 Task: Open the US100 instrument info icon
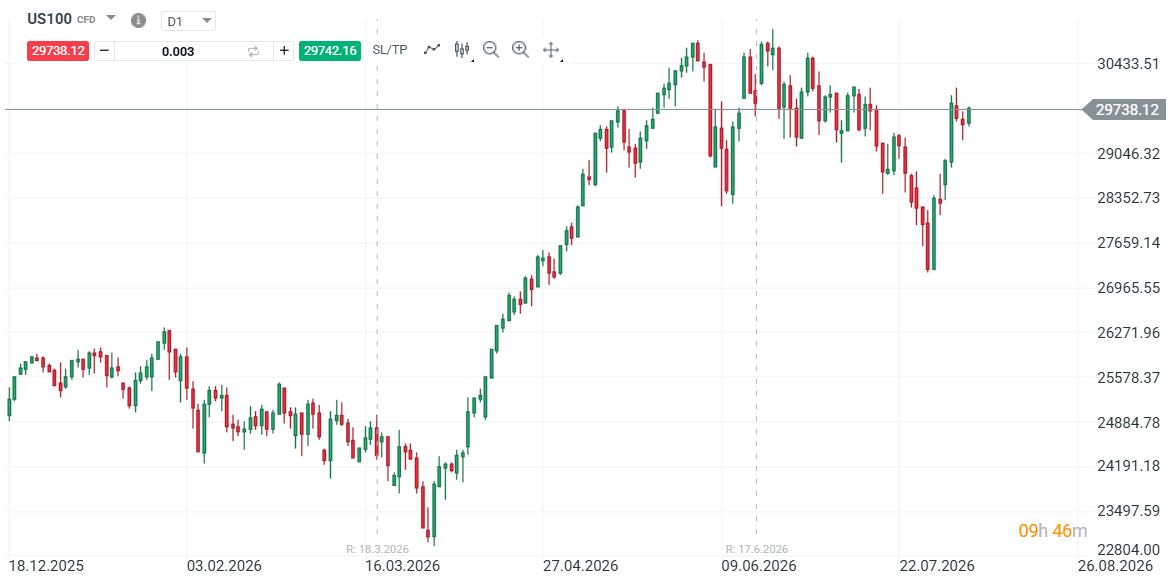point(138,20)
